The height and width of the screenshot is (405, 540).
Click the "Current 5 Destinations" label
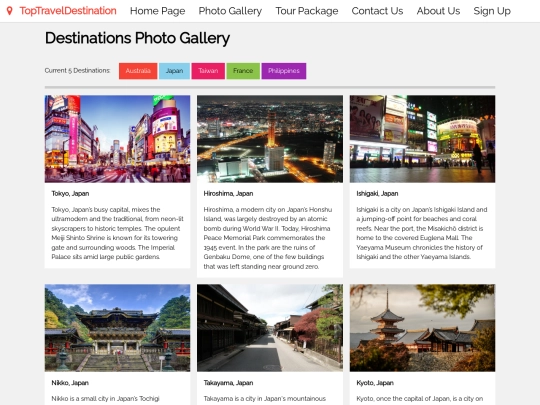pos(77,71)
